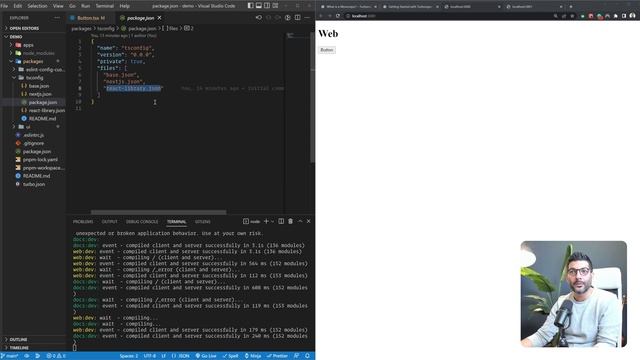
Task: Switch to the Output panel tab
Action: point(109,222)
